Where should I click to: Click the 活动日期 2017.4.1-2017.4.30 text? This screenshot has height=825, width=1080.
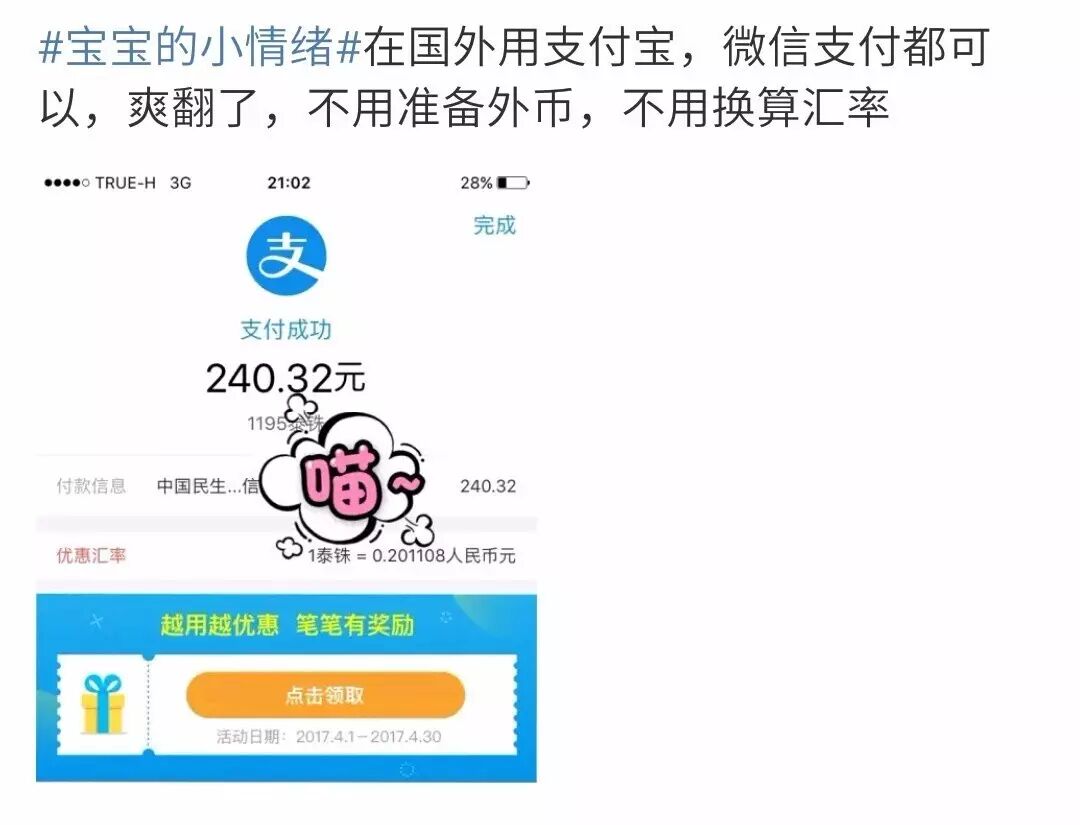[x=329, y=737]
